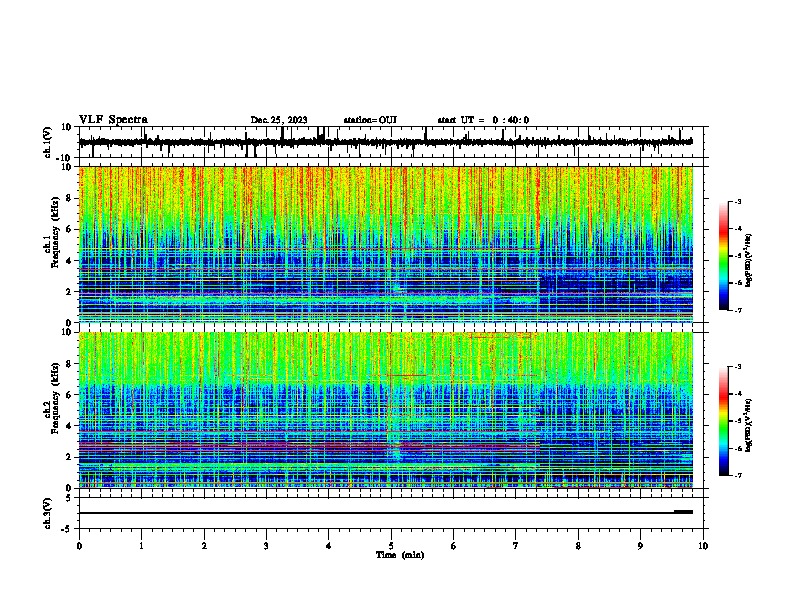792x612 pixels.
Task: Click time axis tick label "4"
Action: (329, 545)
